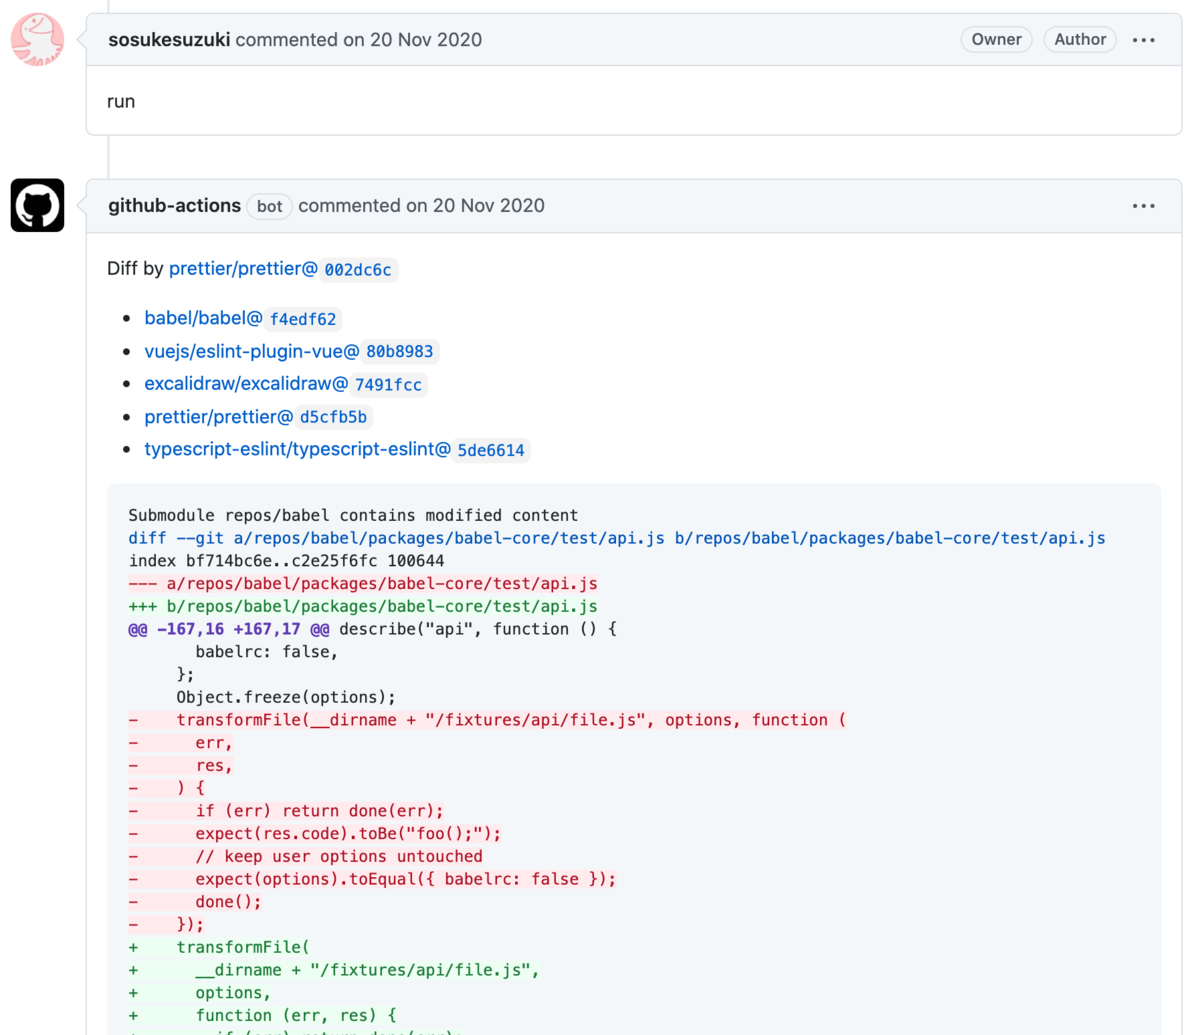
Task: Open excalidraw/excalidraw@ repository link
Action: click(246, 384)
